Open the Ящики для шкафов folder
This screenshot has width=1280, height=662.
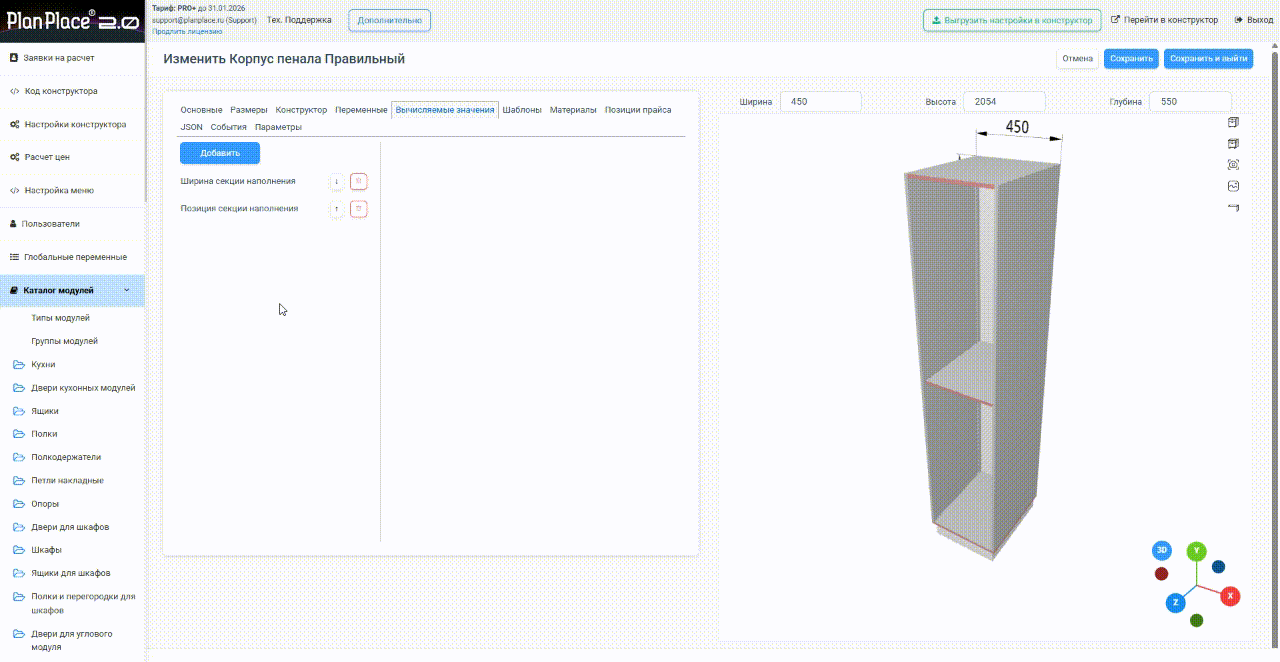[70, 573]
